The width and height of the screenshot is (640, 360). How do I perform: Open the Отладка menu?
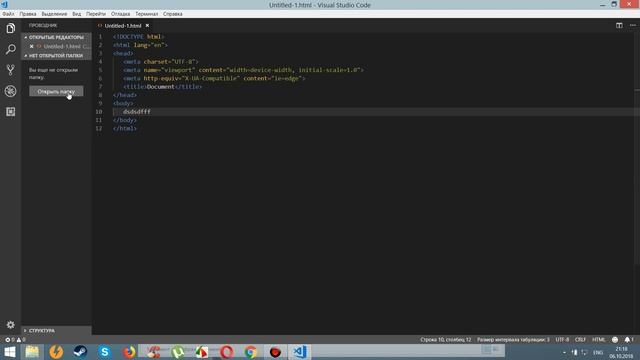(x=120, y=14)
